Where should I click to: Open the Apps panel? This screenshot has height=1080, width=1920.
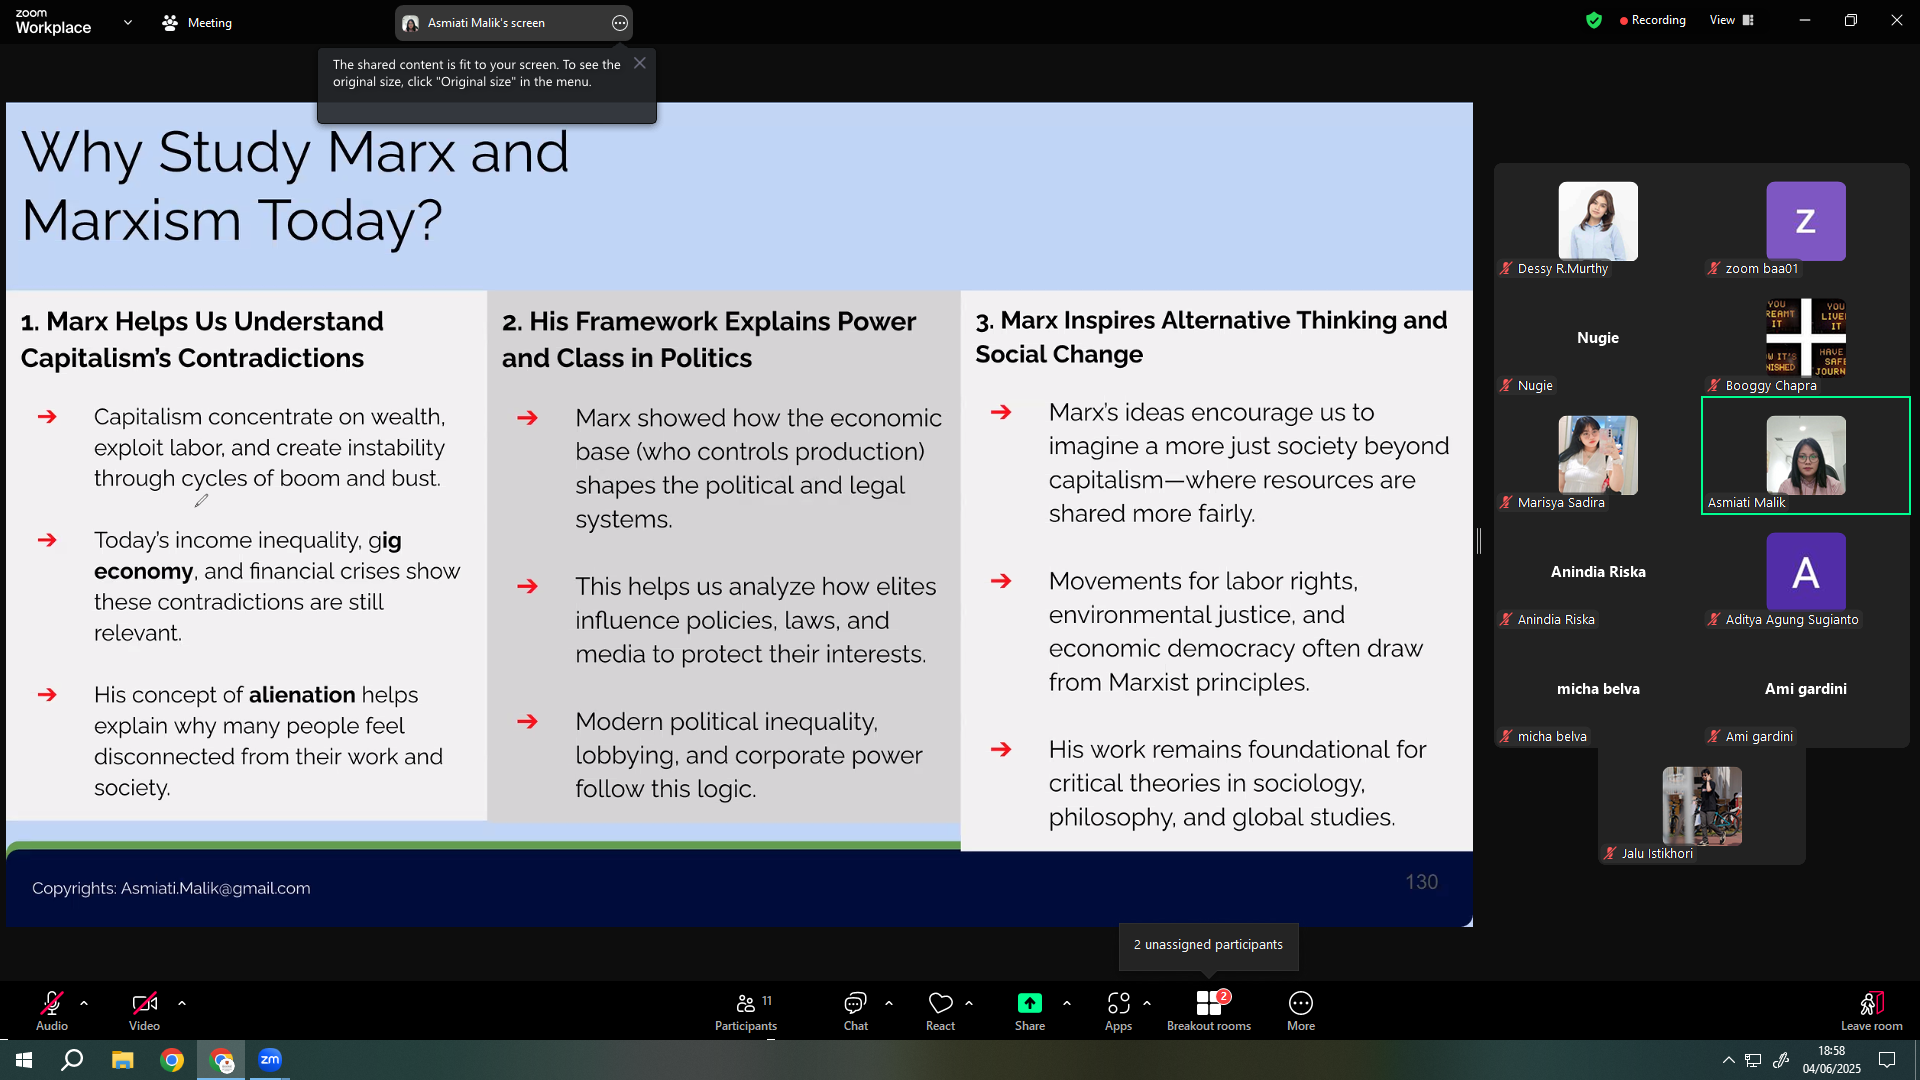(x=1118, y=1010)
